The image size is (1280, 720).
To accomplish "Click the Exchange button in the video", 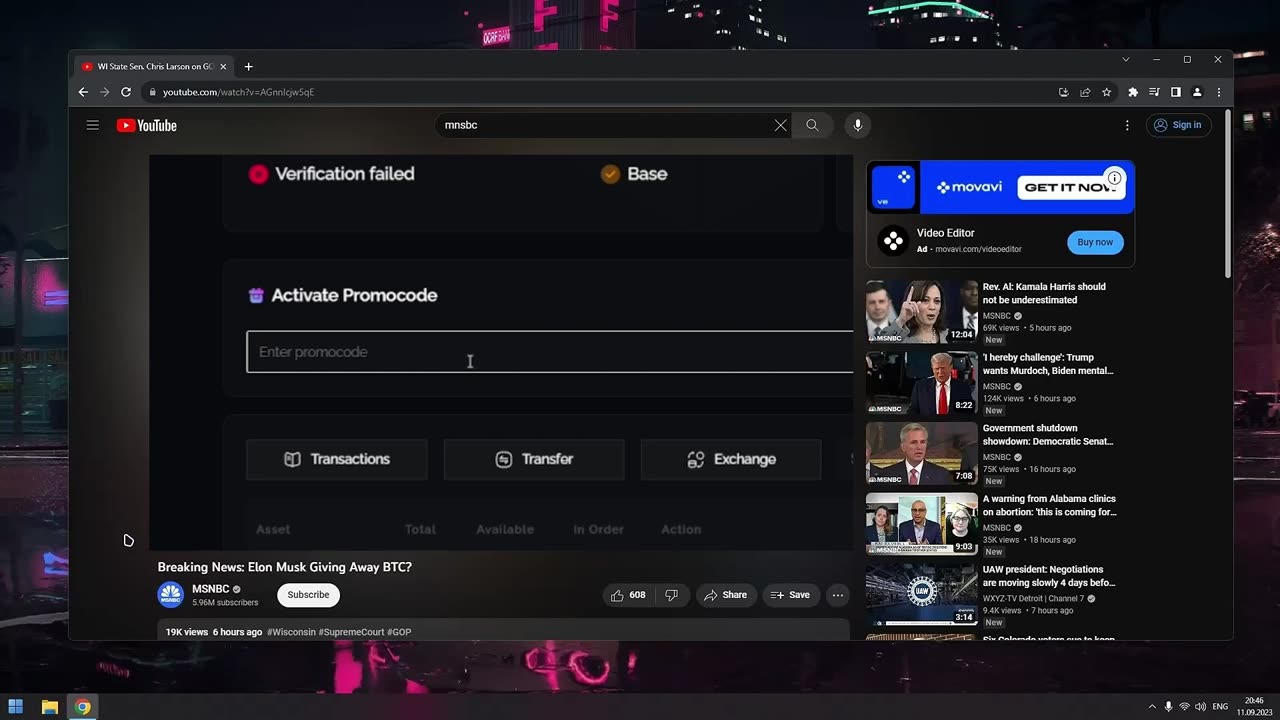I will [731, 459].
